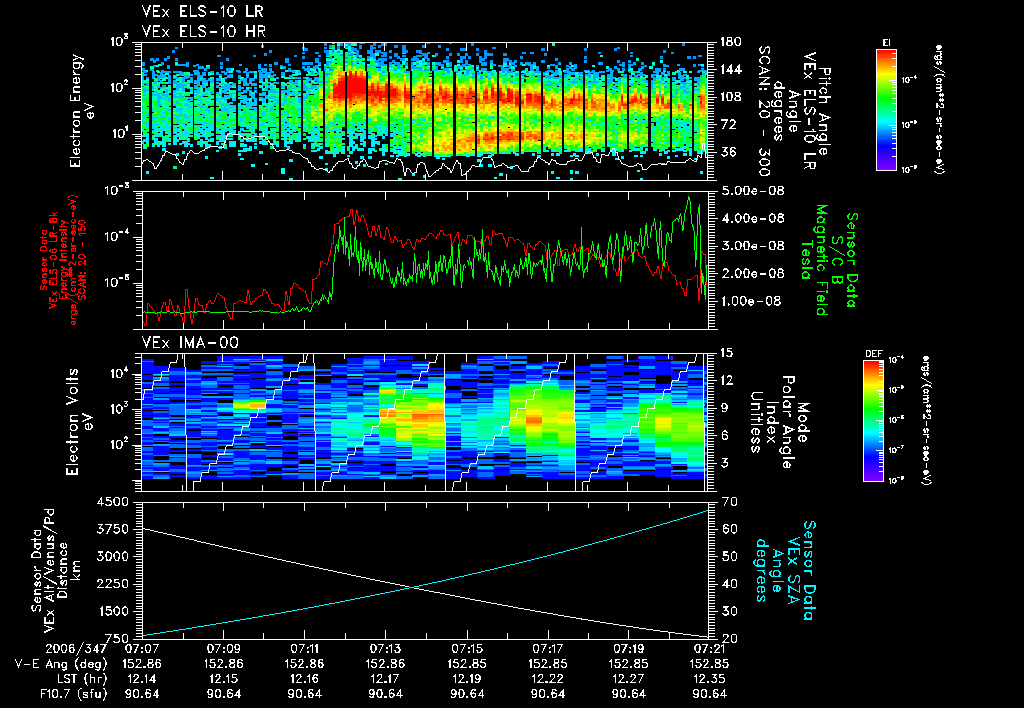Click the altitude axis tick 1500
1024x708 pixels.
(x=112, y=611)
